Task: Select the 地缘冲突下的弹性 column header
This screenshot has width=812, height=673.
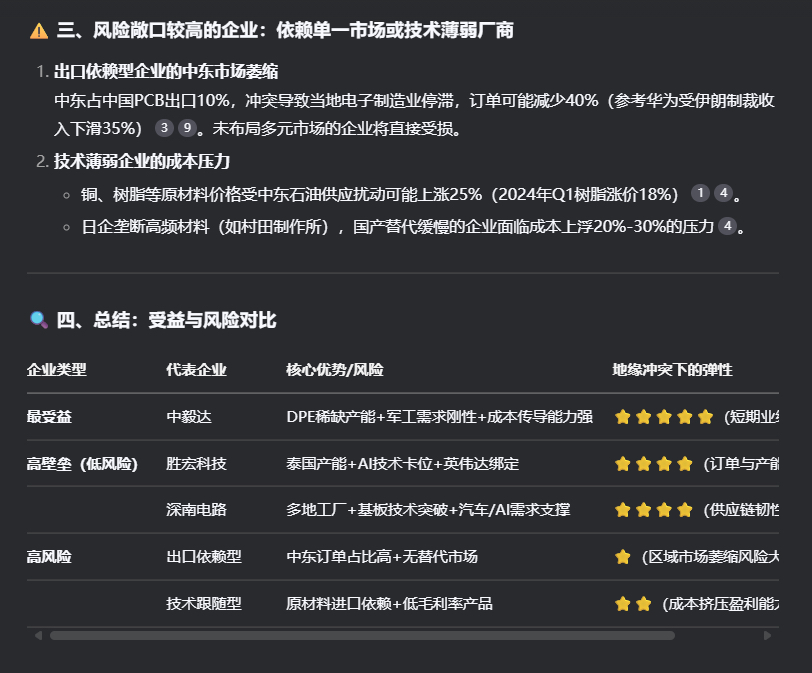Action: [672, 370]
